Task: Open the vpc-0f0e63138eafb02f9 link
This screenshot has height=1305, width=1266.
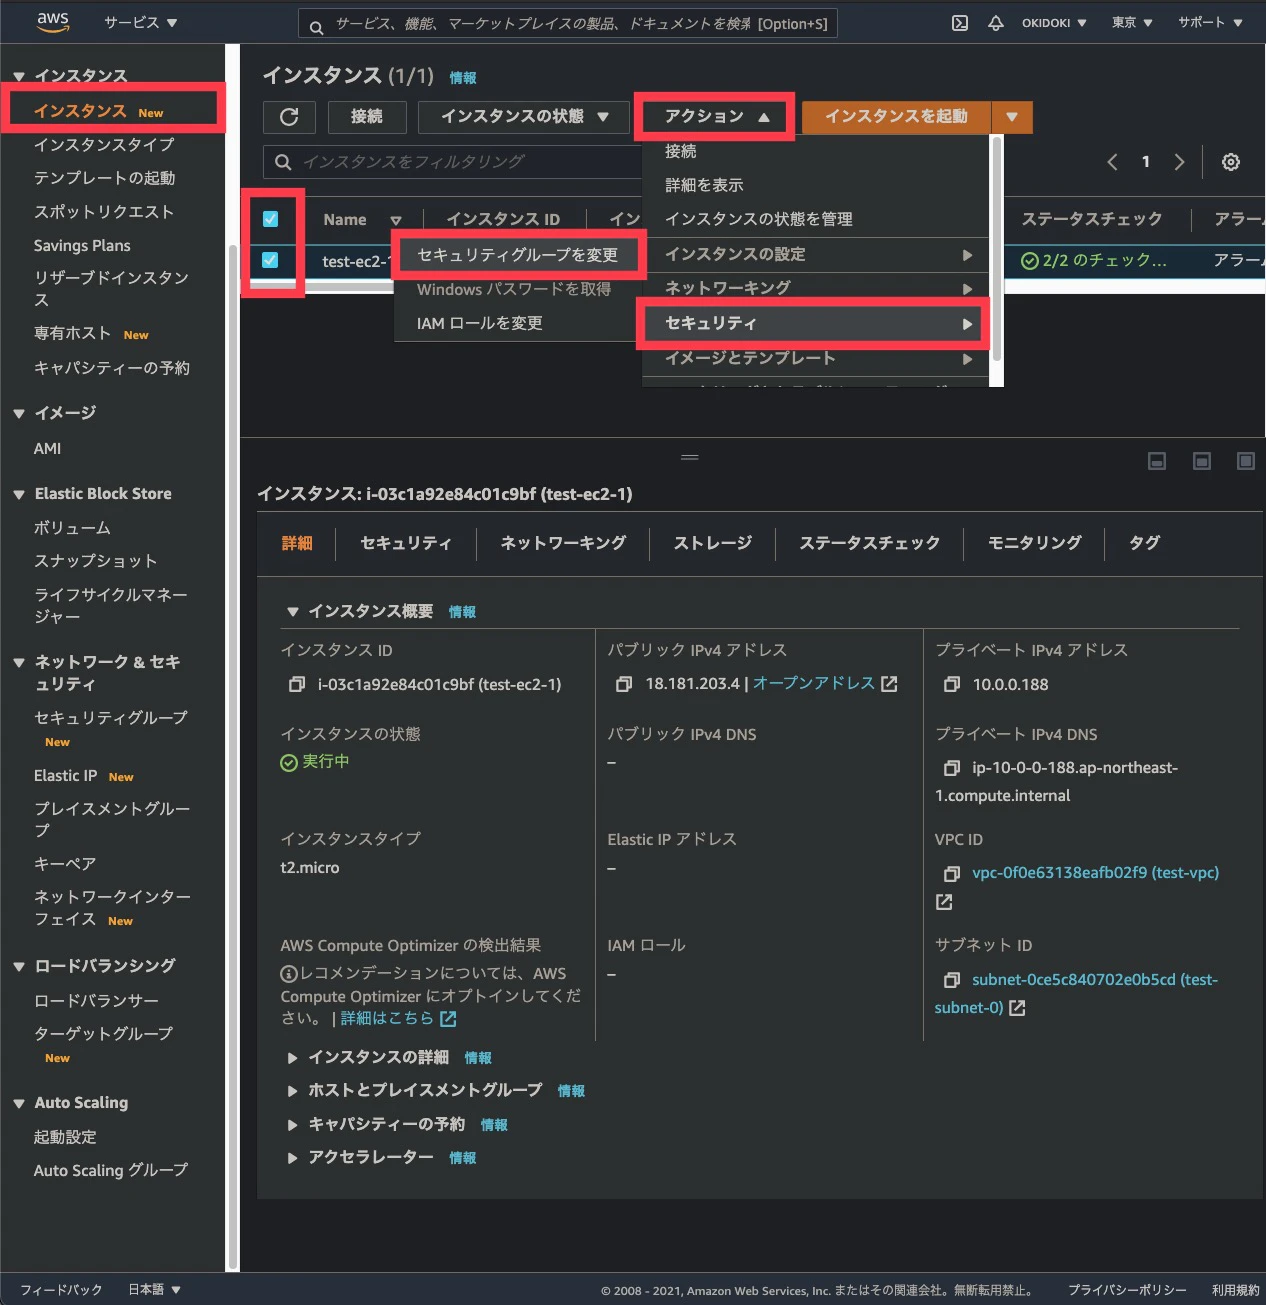Action: click(x=1096, y=873)
